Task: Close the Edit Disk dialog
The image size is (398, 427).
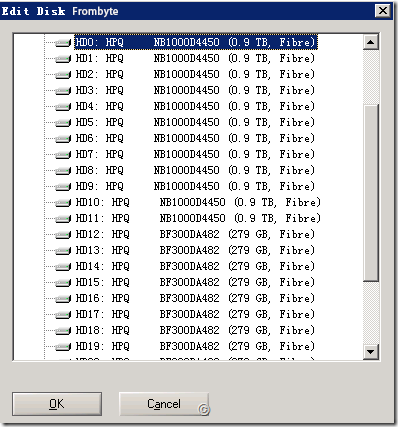Action: (383, 11)
